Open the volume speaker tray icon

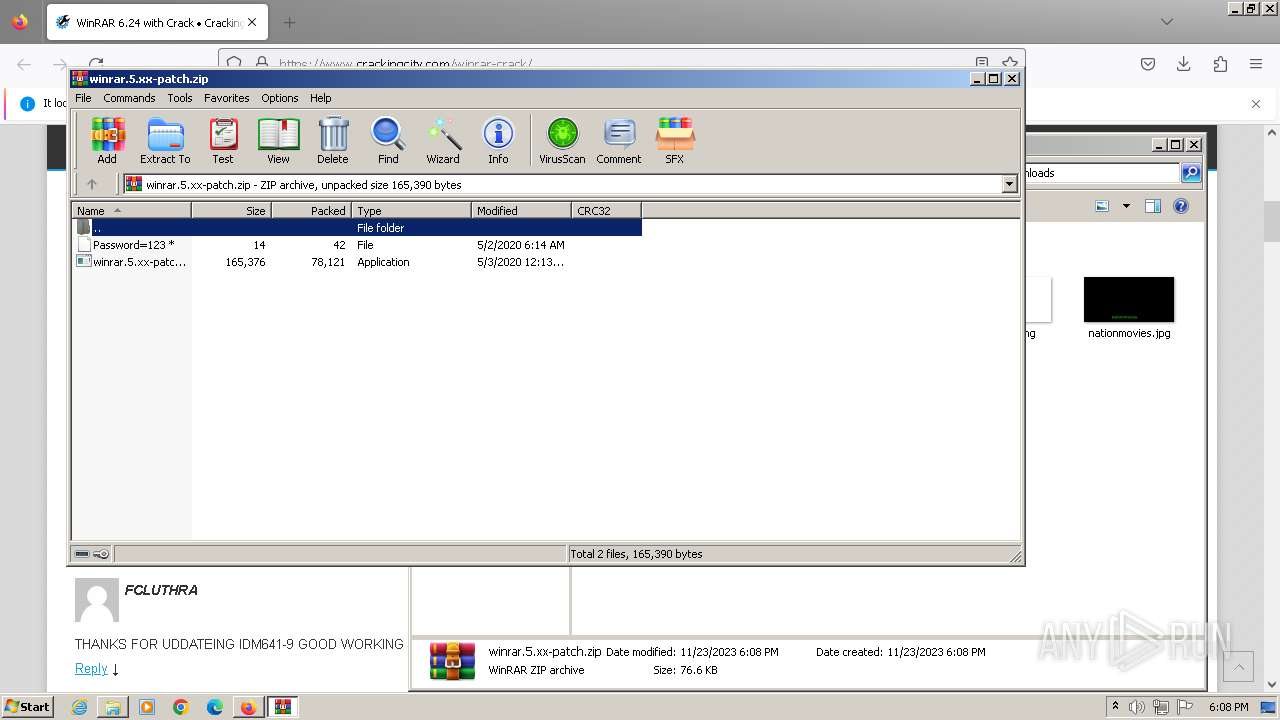pos(1138,707)
